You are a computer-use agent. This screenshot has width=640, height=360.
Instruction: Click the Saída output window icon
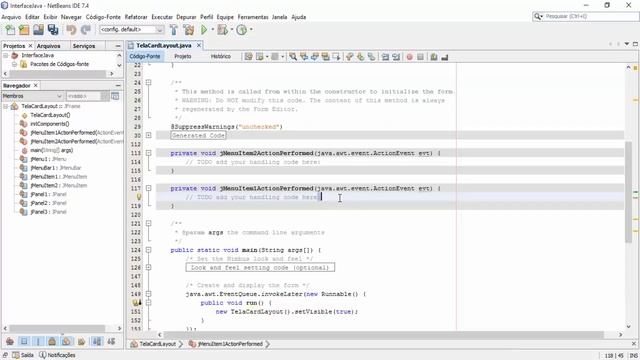click(x=16, y=355)
